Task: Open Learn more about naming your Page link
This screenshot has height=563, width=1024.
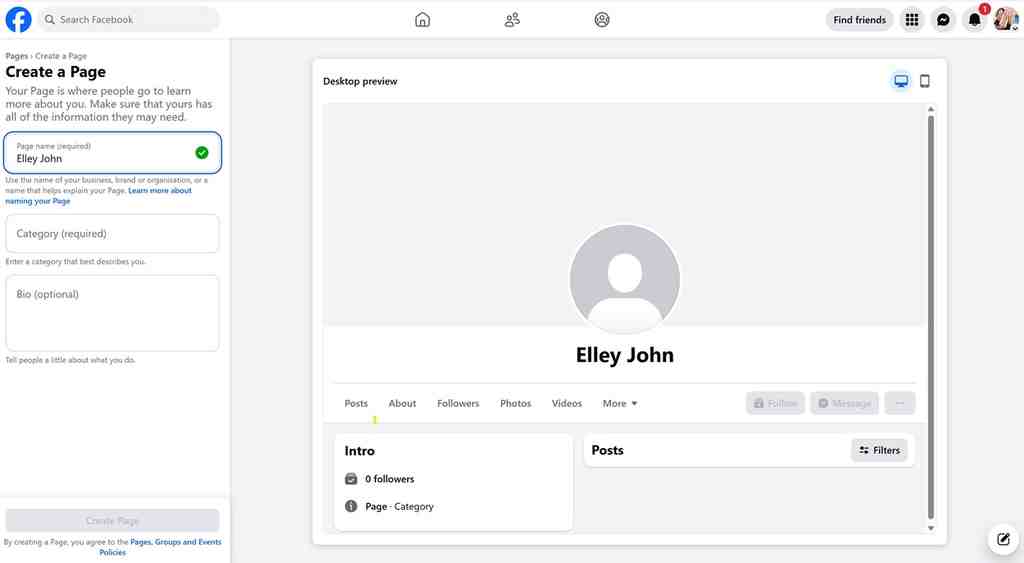Action: [x=99, y=196]
